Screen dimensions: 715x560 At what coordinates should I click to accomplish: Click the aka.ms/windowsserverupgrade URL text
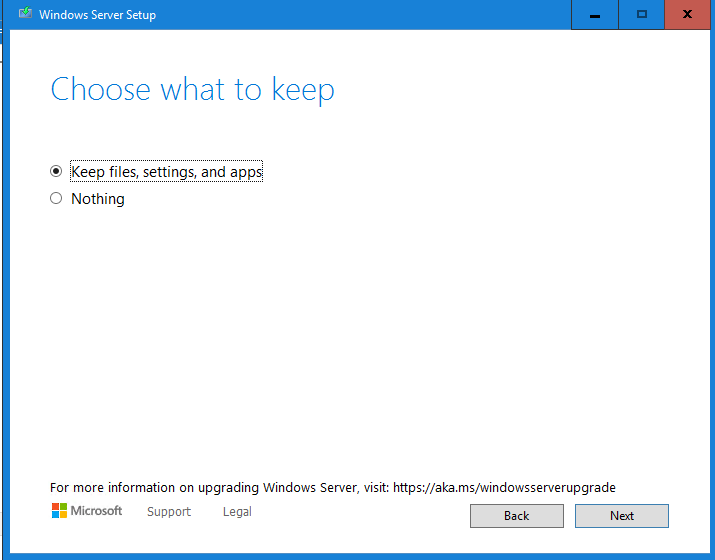pyautogui.click(x=504, y=488)
